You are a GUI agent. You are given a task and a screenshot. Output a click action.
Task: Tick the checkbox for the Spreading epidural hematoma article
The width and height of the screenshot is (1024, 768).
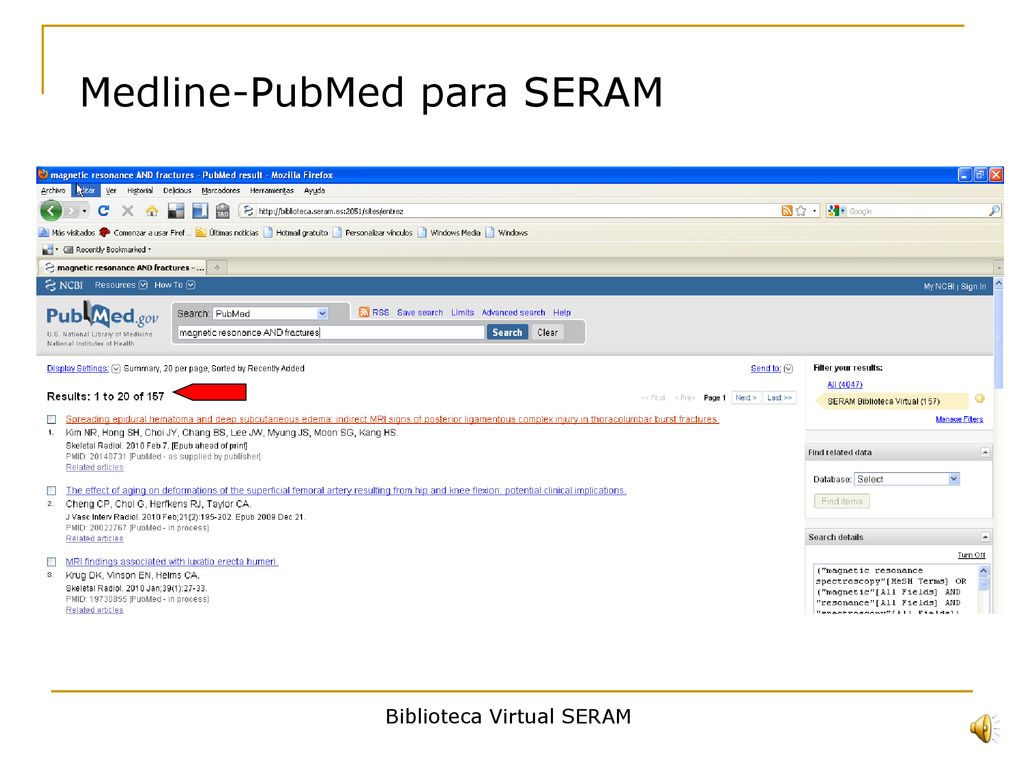pyautogui.click(x=52, y=419)
